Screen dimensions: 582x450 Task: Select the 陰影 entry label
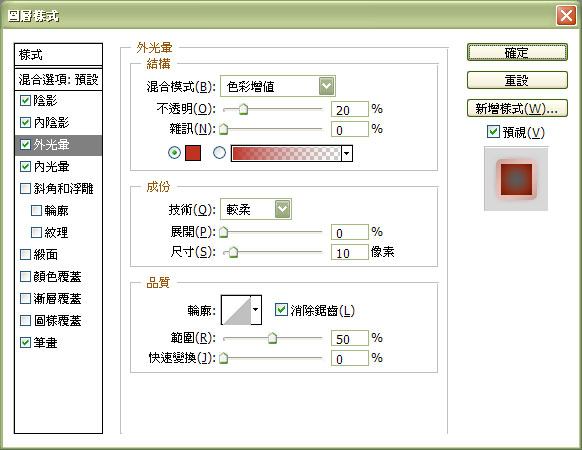(45, 101)
